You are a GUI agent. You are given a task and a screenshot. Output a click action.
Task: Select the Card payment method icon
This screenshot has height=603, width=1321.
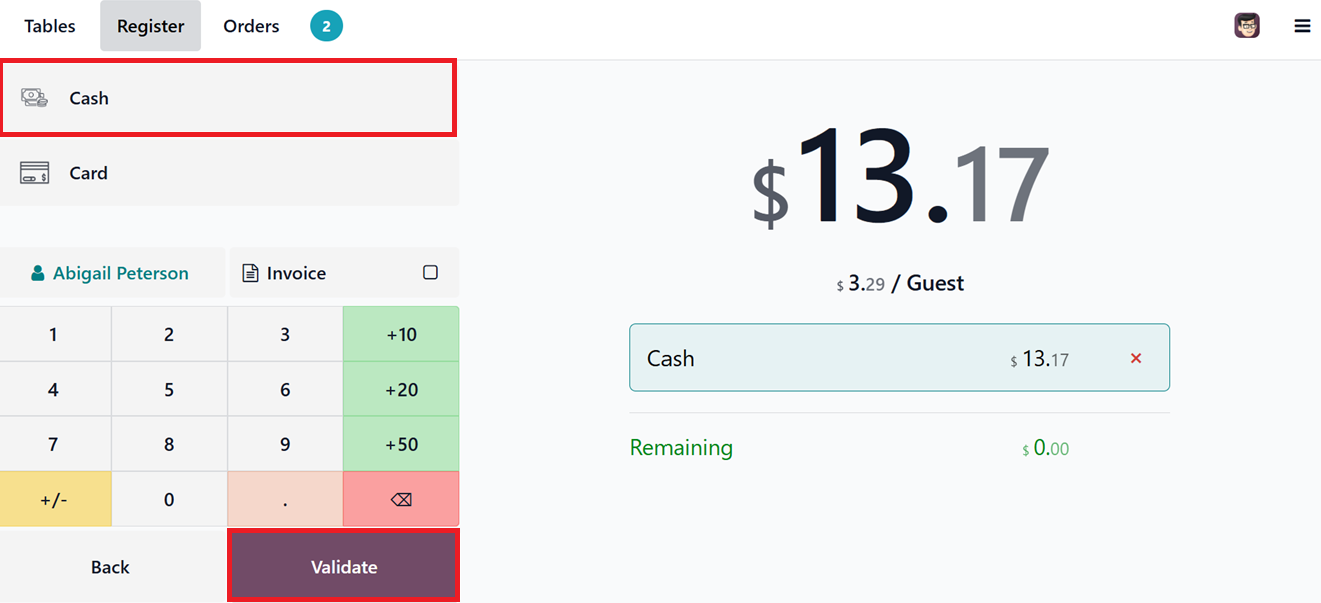[x=34, y=173]
